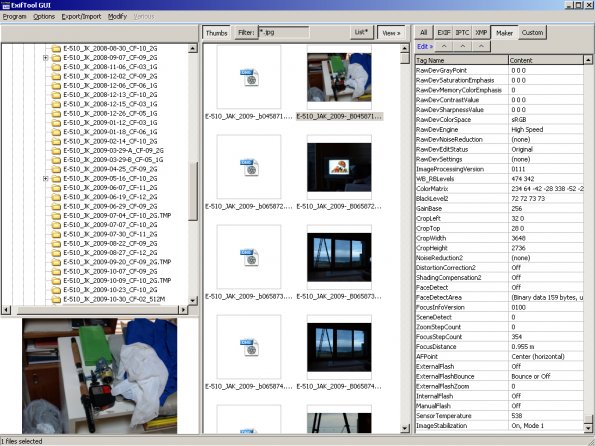
Task: Switch to the IPTC tab
Action: coord(462,33)
